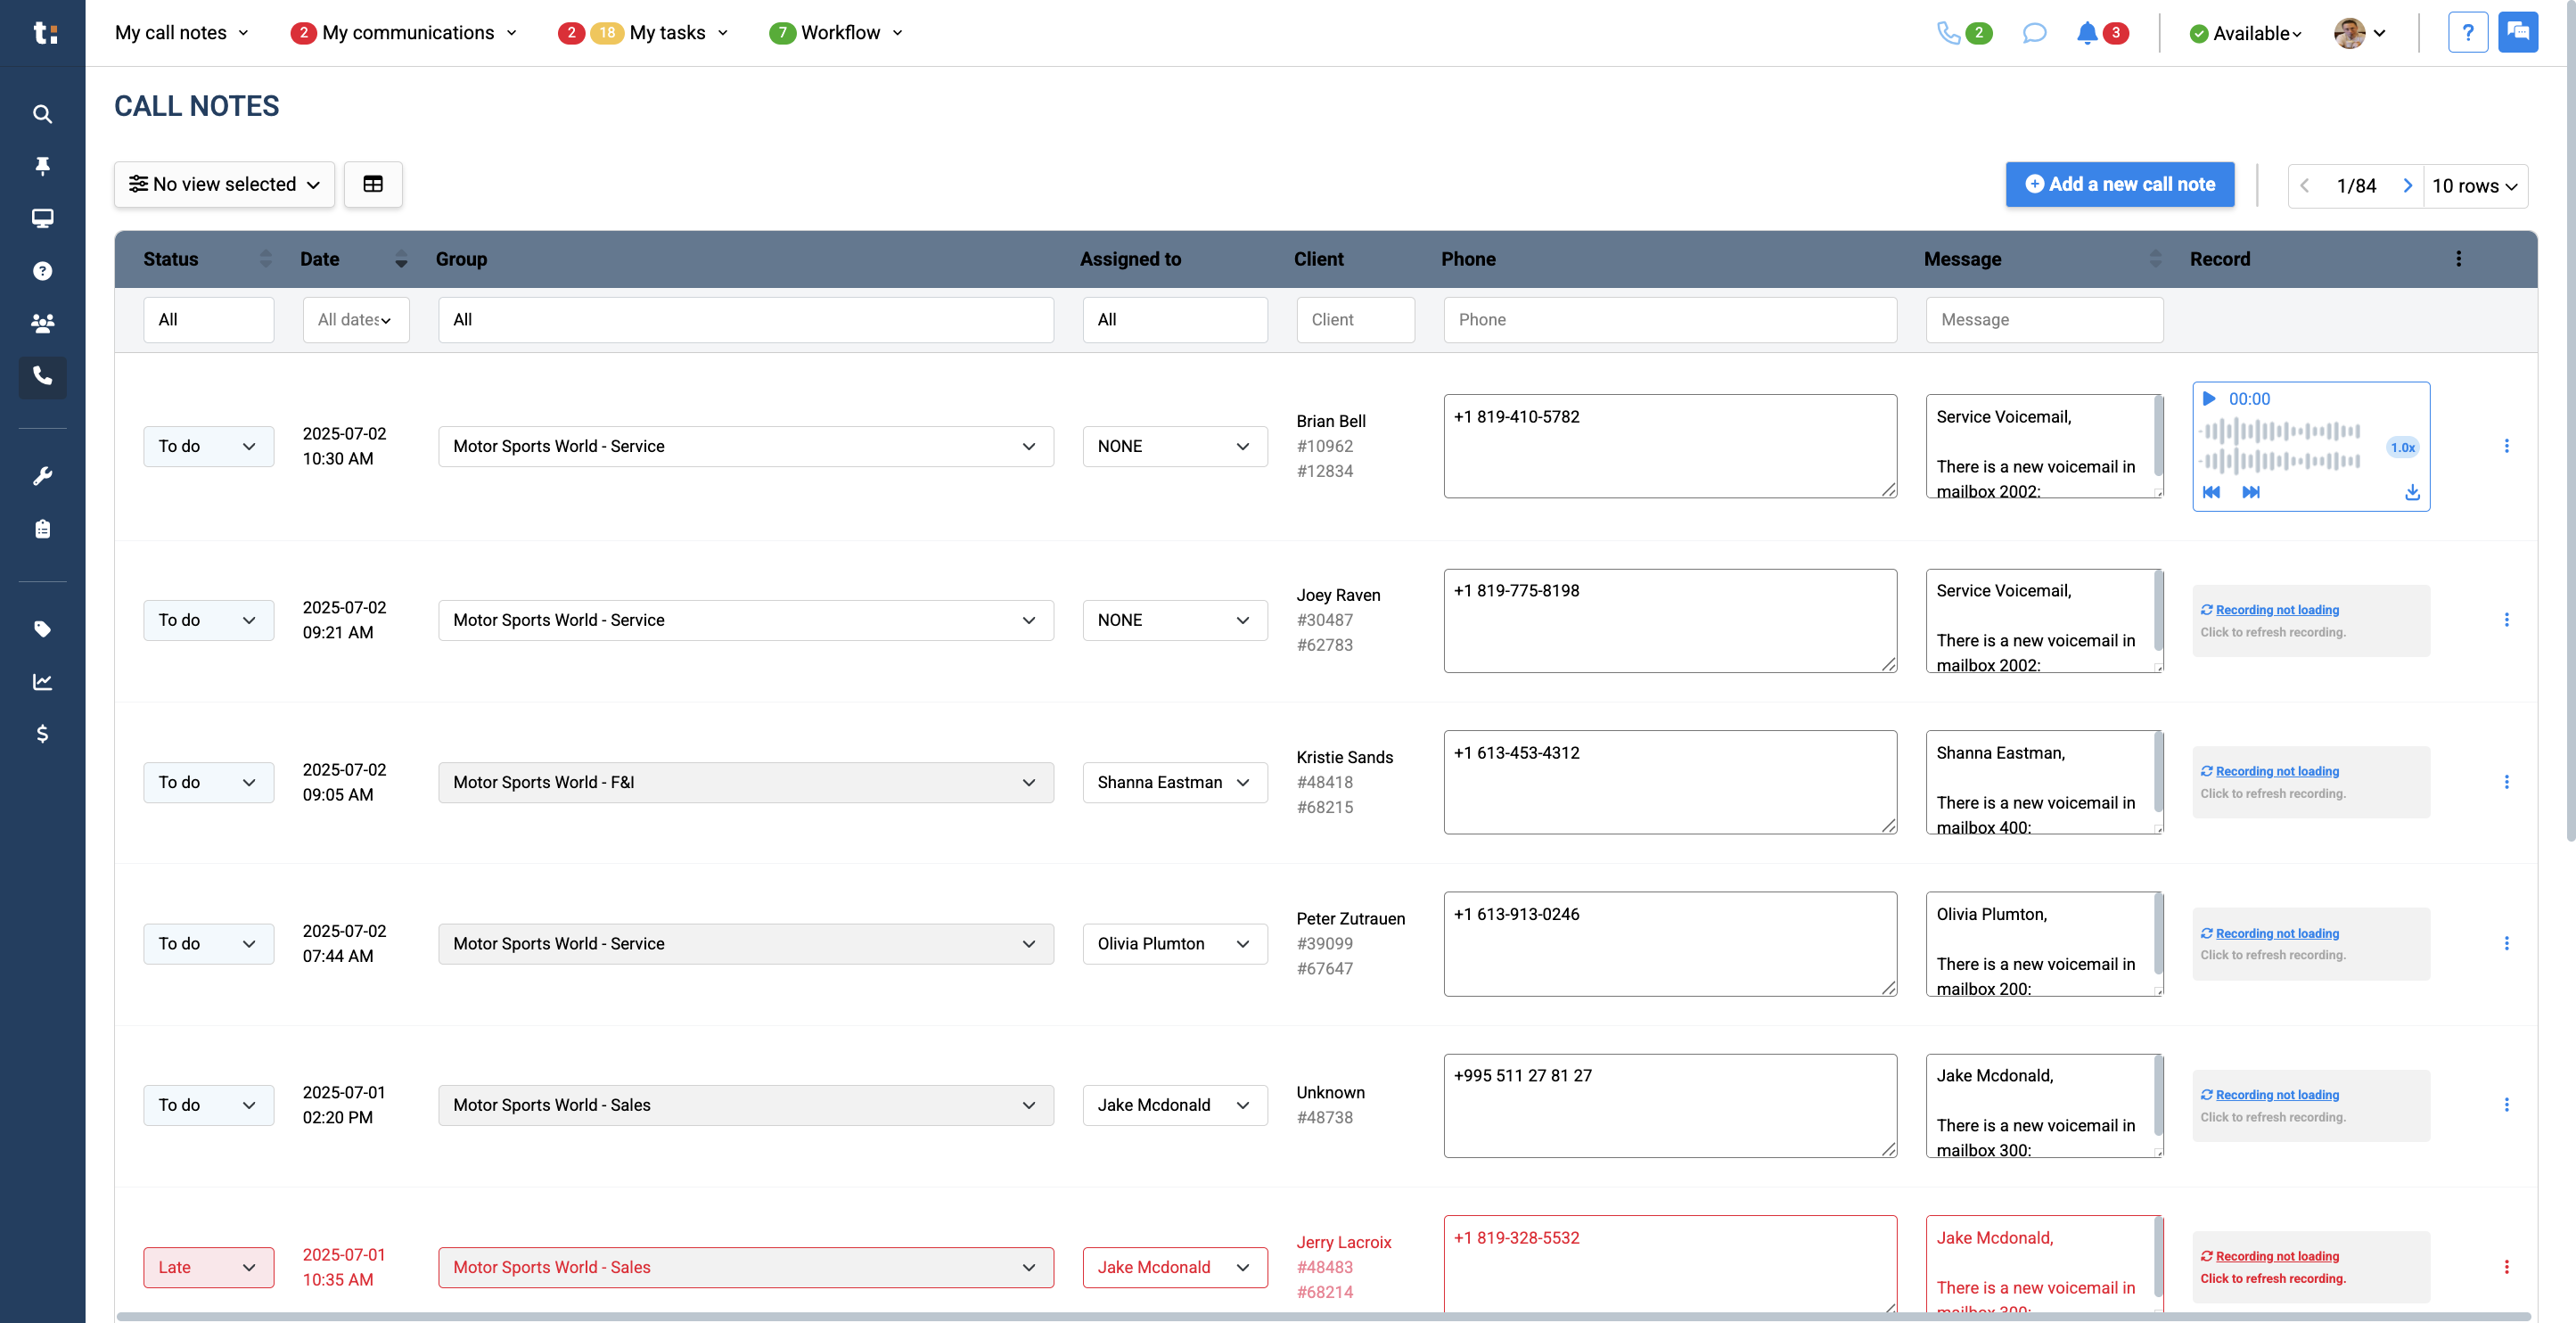Open All dates filter dropdown
This screenshot has height=1323, width=2576.
(x=356, y=320)
